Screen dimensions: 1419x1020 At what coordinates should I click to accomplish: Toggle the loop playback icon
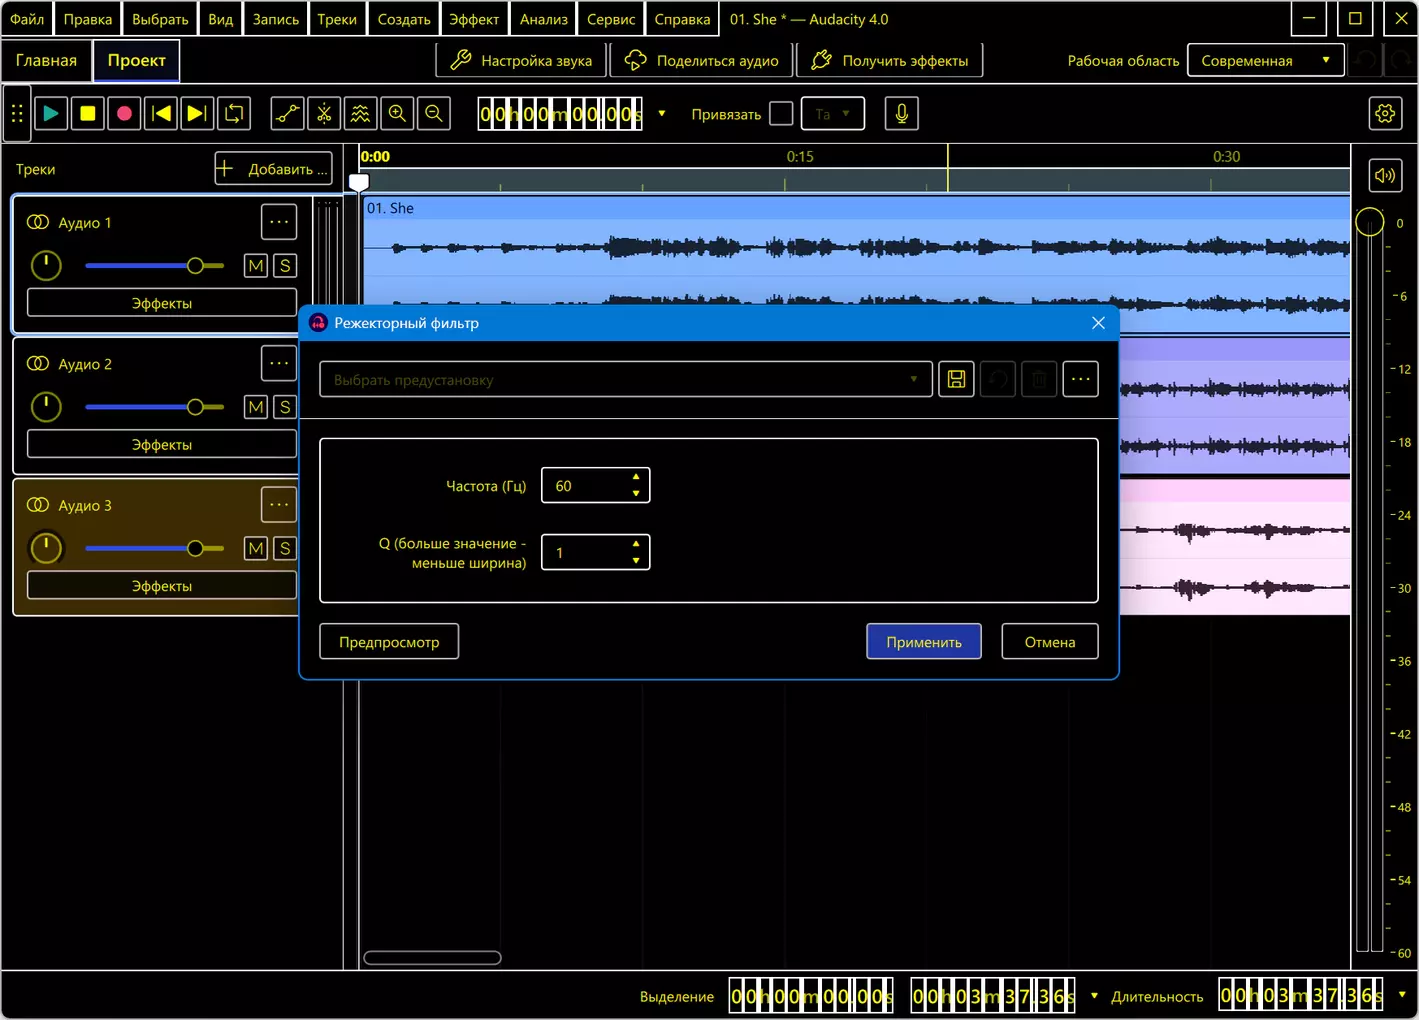tap(234, 114)
